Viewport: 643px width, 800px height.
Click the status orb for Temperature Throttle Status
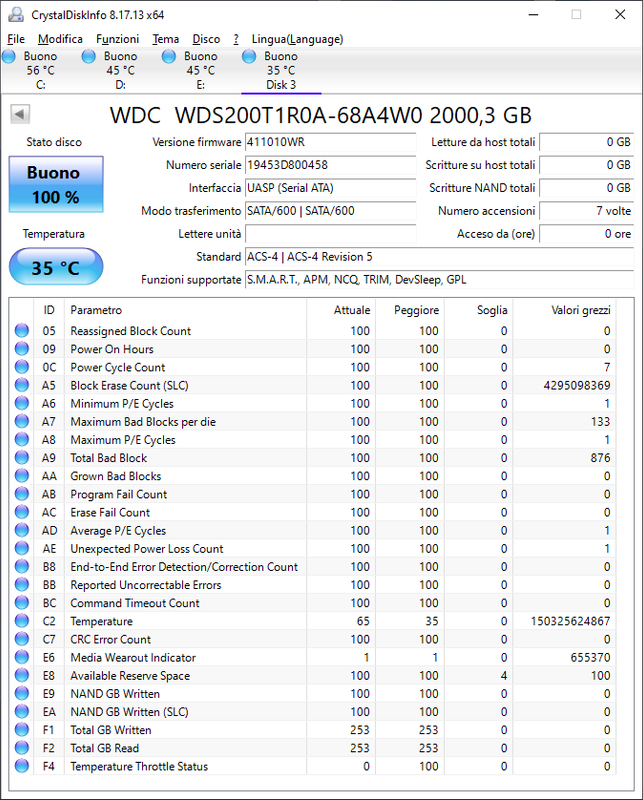(x=22, y=766)
